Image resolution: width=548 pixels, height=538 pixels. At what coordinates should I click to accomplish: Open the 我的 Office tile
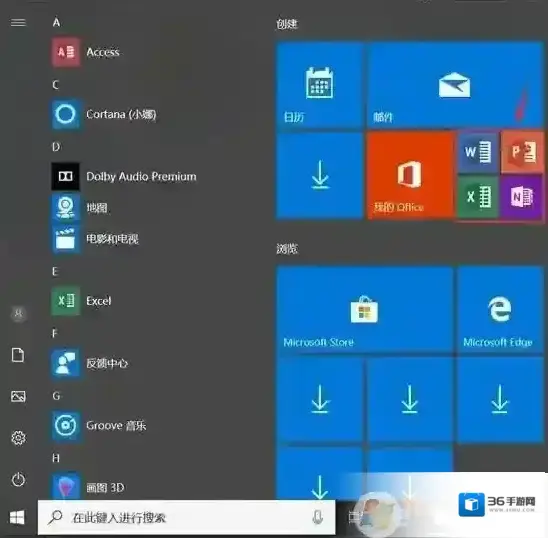(x=410, y=176)
